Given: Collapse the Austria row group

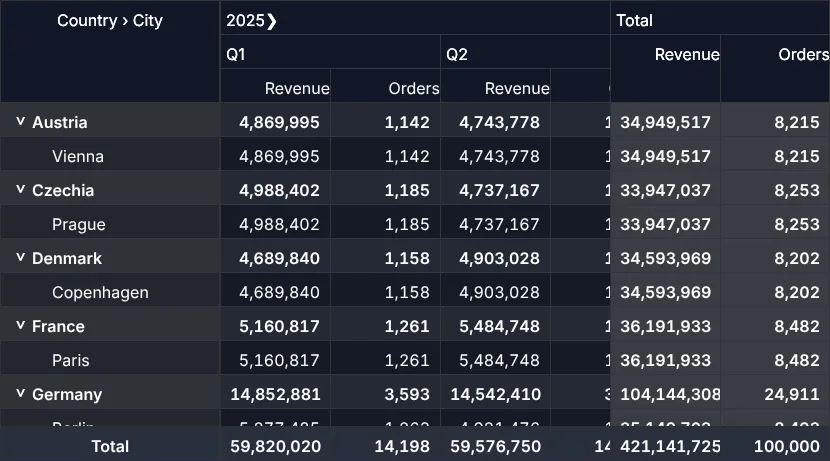Looking at the screenshot, I should [21, 122].
